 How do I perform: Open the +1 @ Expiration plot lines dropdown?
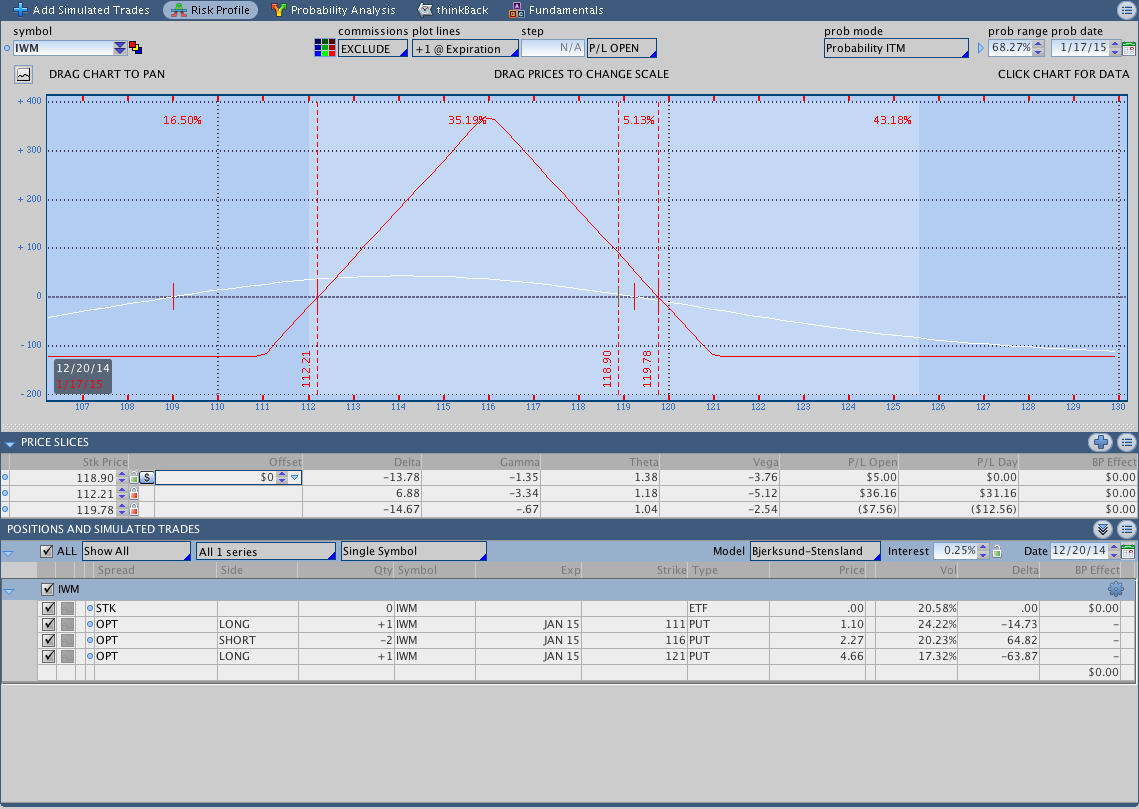(x=465, y=49)
